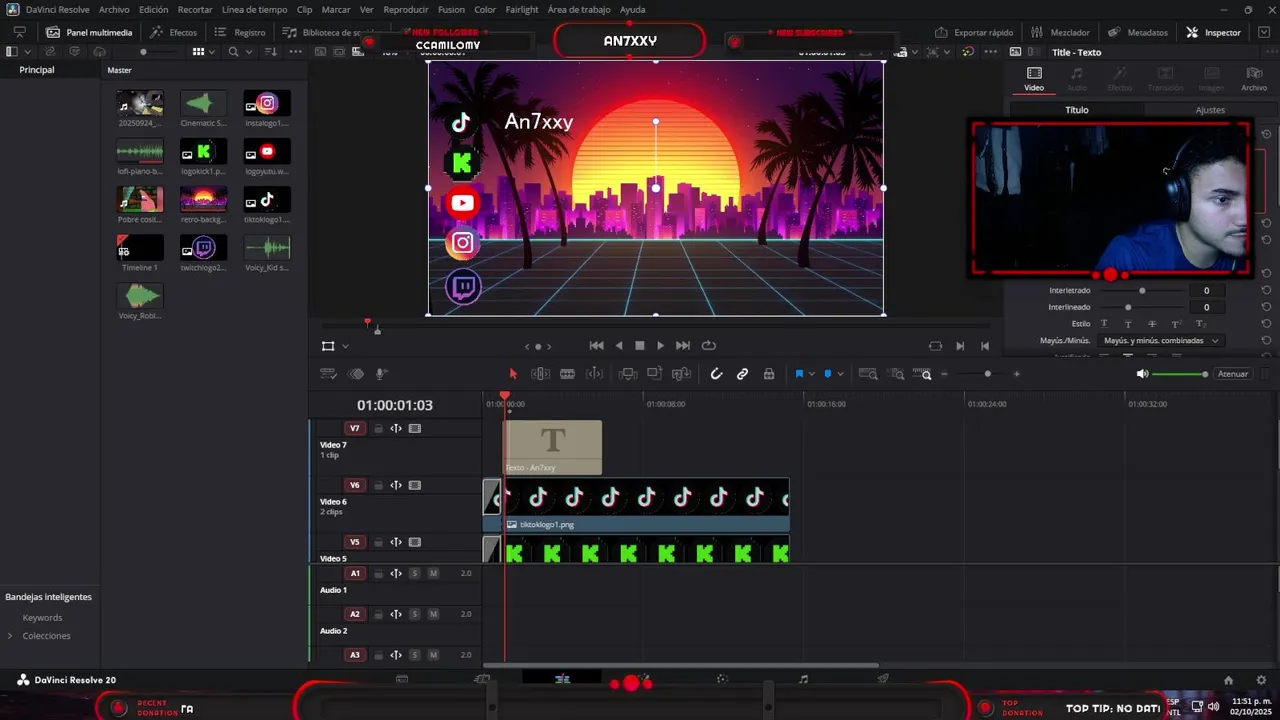Image resolution: width=1280 pixels, height=720 pixels.
Task: Click the Atenuar dim button
Action: pos(1233,374)
